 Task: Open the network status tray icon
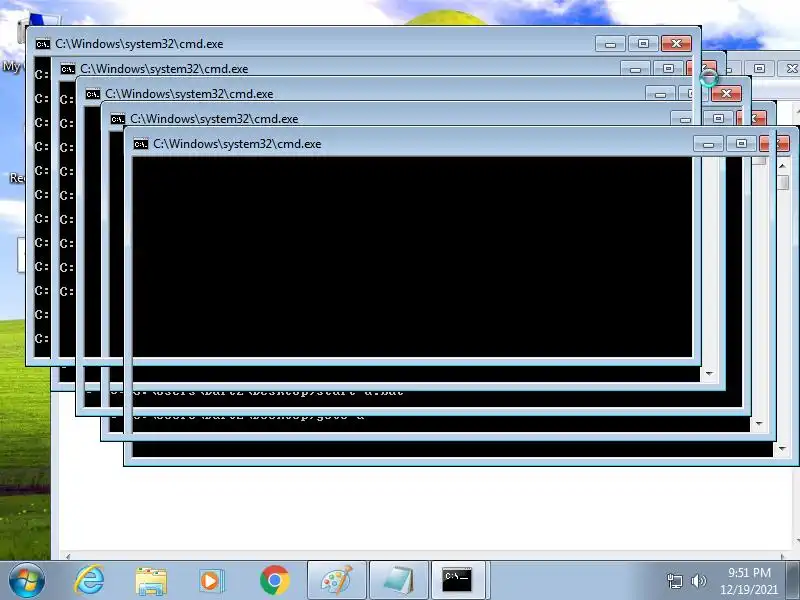674,581
